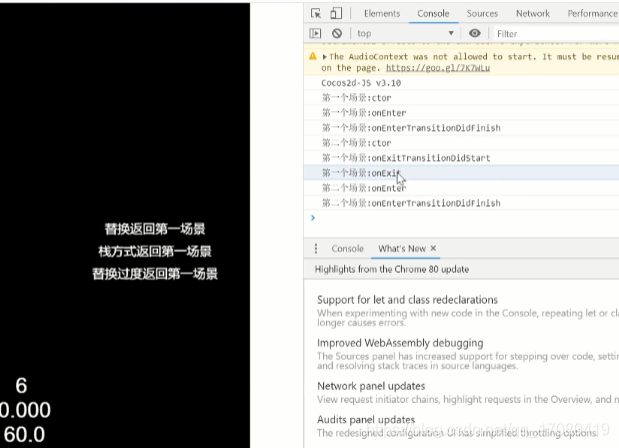Screen dimensions: 619x448
Task: Click Network panel updates heading
Action: tap(371, 386)
